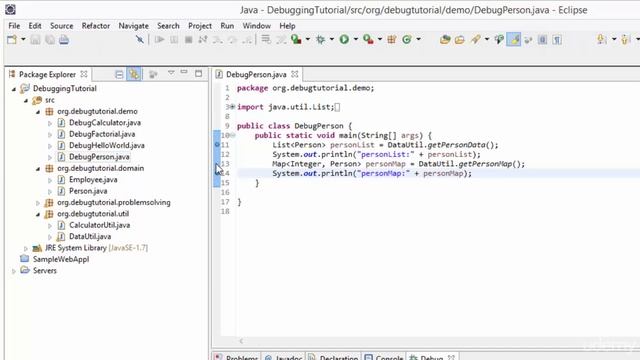The width and height of the screenshot is (640, 360).
Task: Open the Refactor menu
Action: [x=96, y=26]
